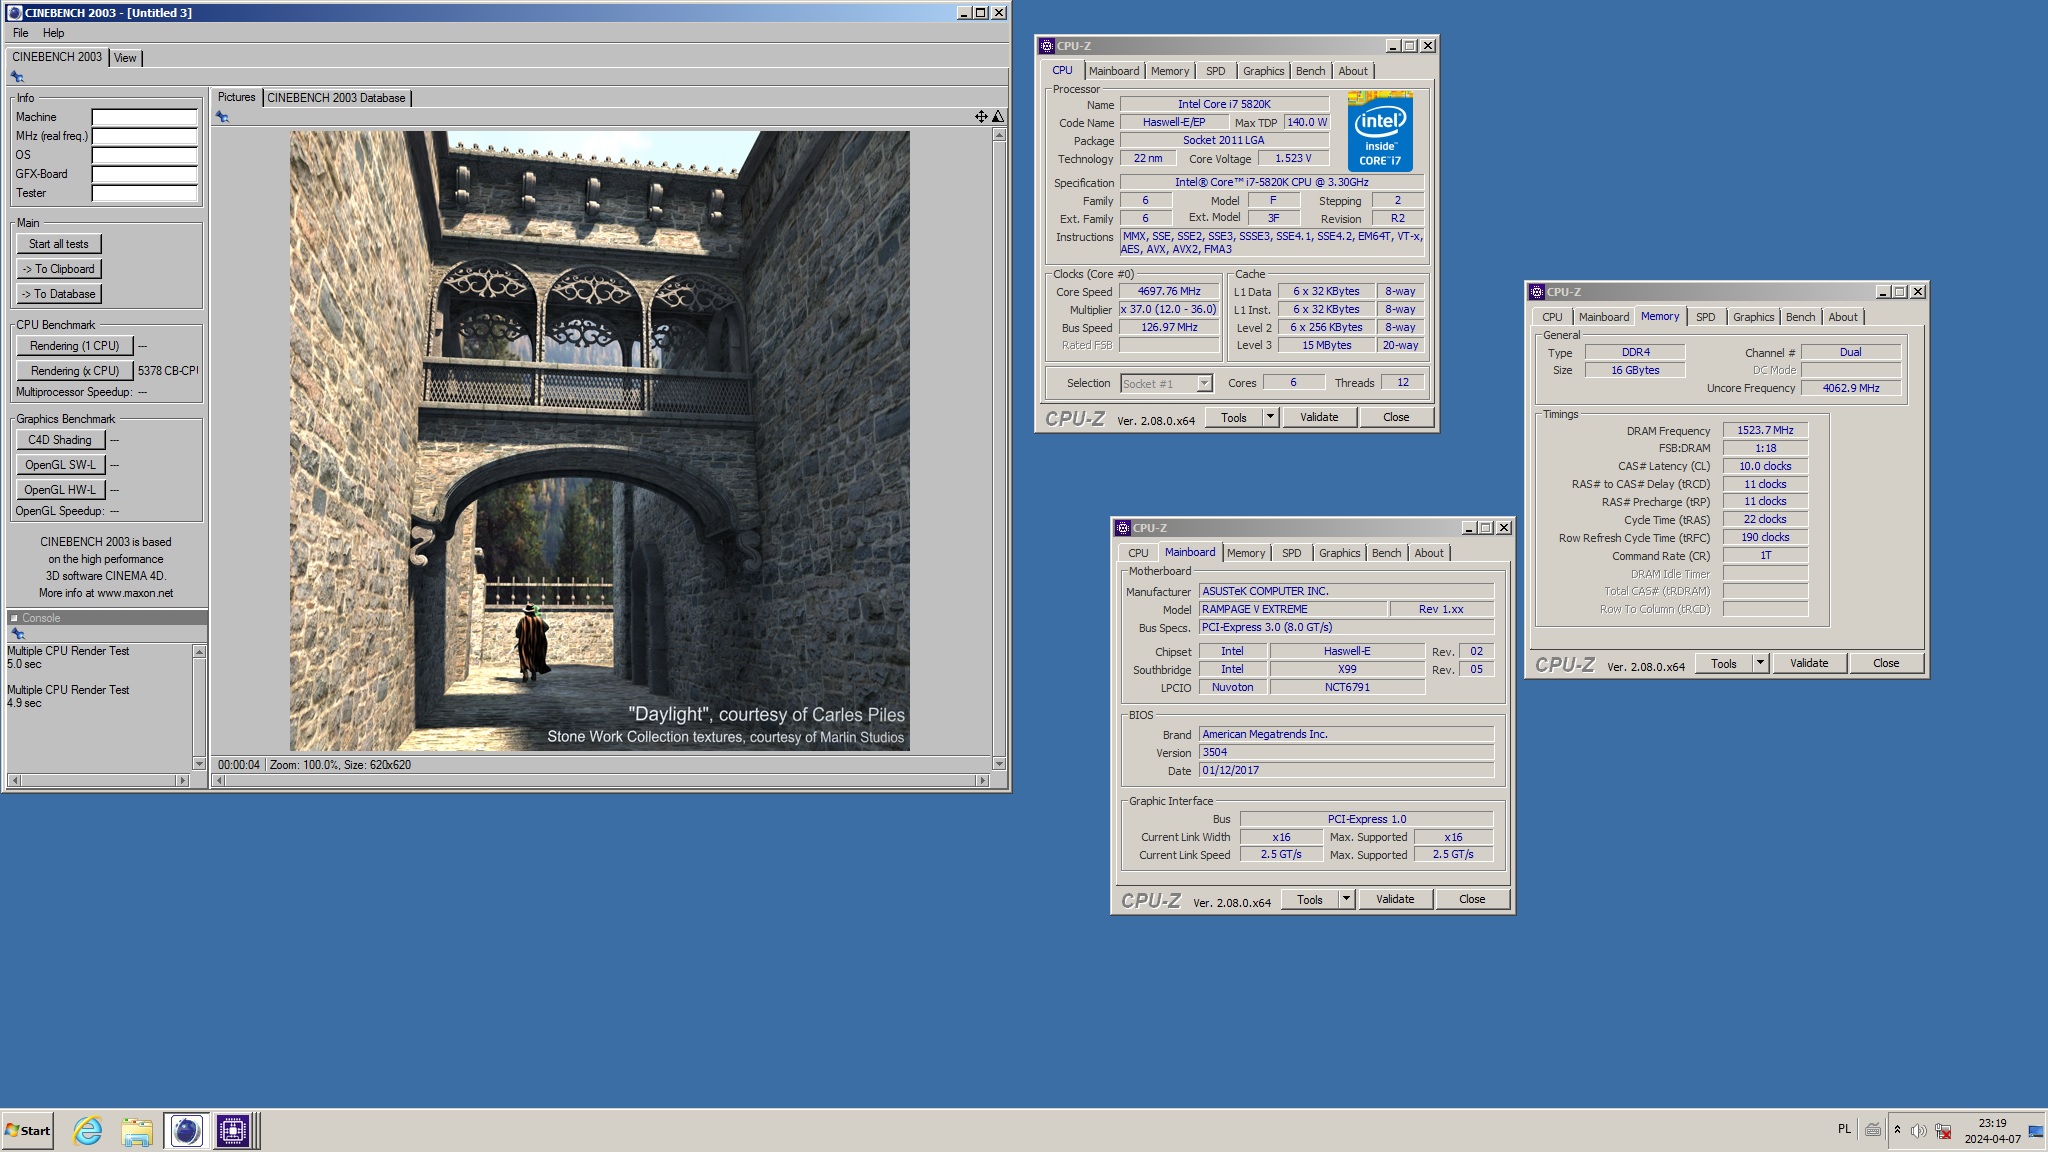
Task: Click Validate in CPU-Z CPU window
Action: 1319,417
